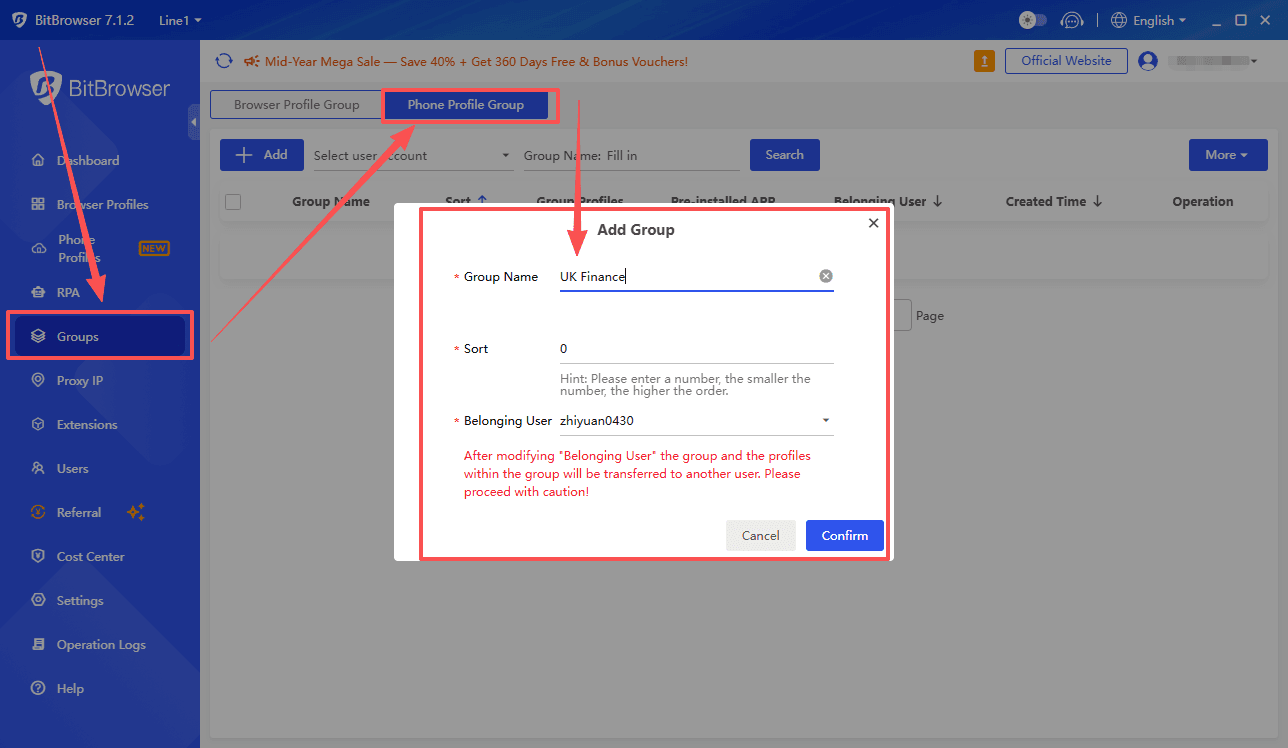Click the orange upgrade icon
Screen dimensions: 1288x748
point(984,61)
